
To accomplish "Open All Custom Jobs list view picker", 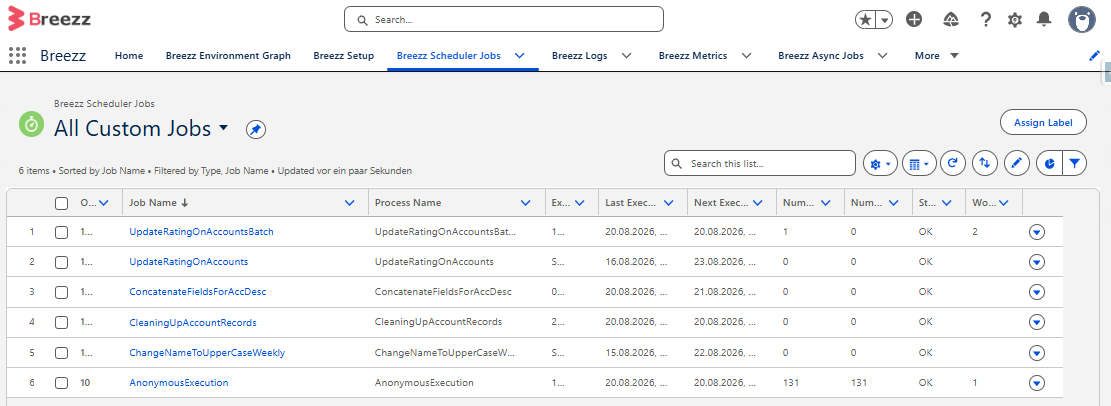I will 224,128.
